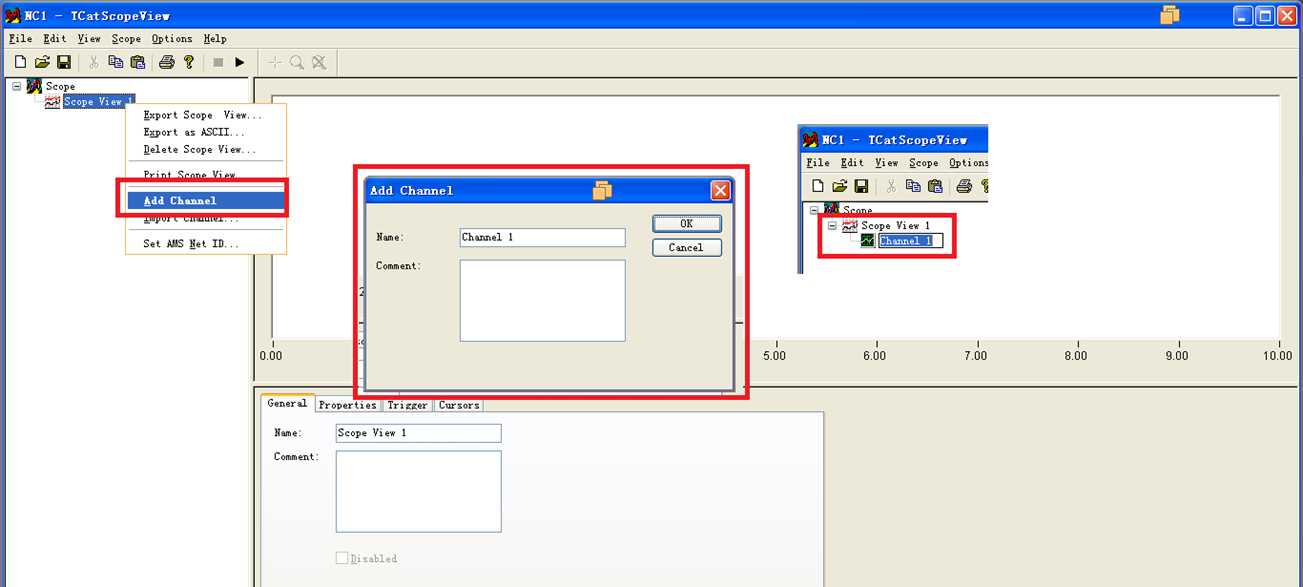Image resolution: width=1303 pixels, height=587 pixels.
Task: Collapse the Scope node in inset window tree
Action: point(815,210)
